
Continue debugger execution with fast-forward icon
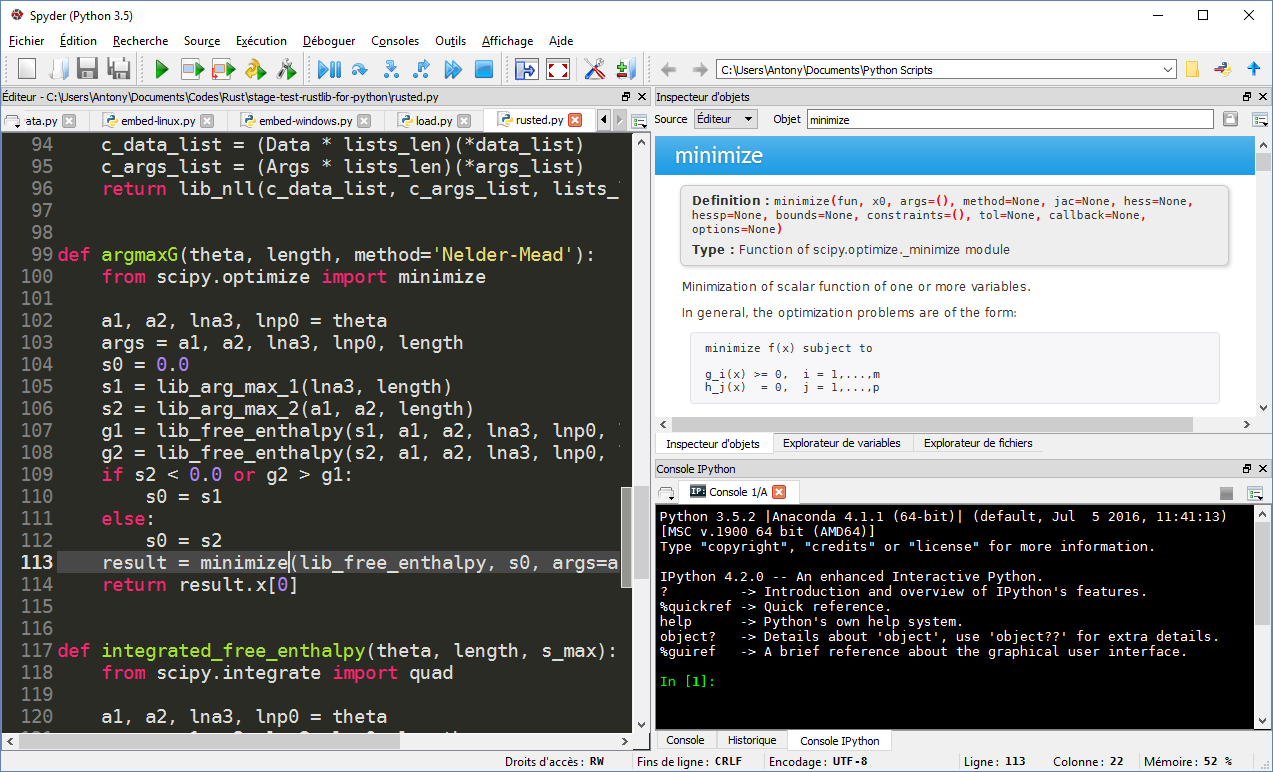(453, 69)
